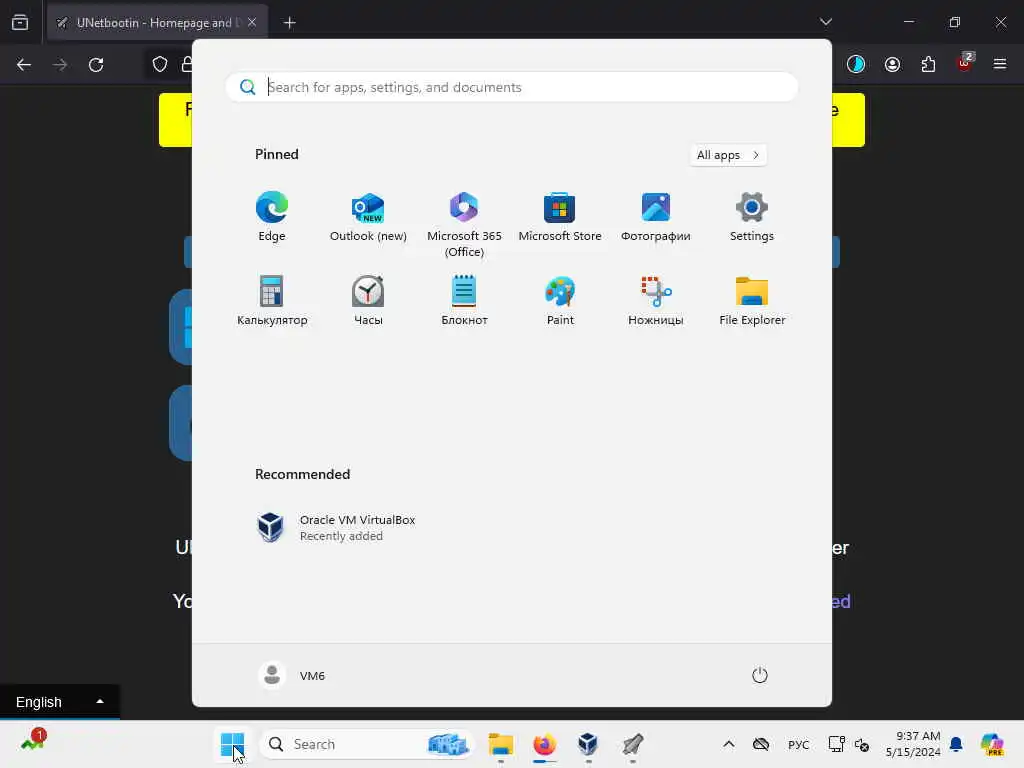Click the uBlock Origin extension icon
The height and width of the screenshot is (768, 1024).
[964, 63]
